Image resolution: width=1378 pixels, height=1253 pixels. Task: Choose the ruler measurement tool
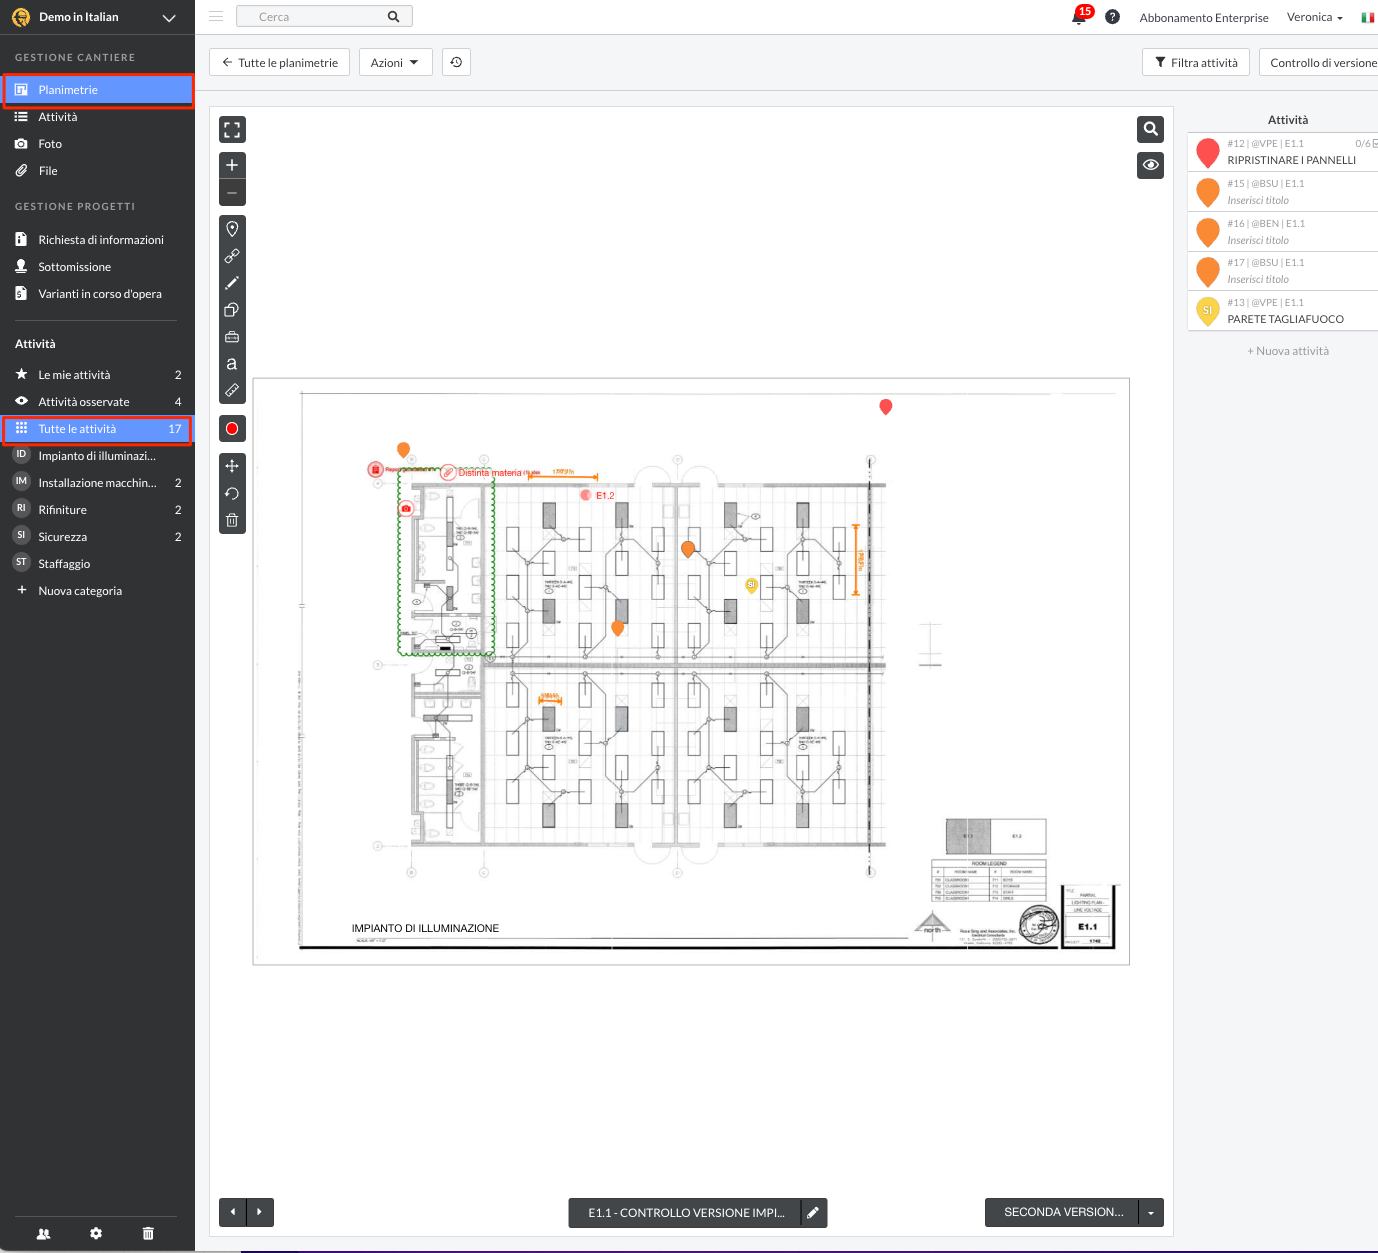[x=232, y=390]
